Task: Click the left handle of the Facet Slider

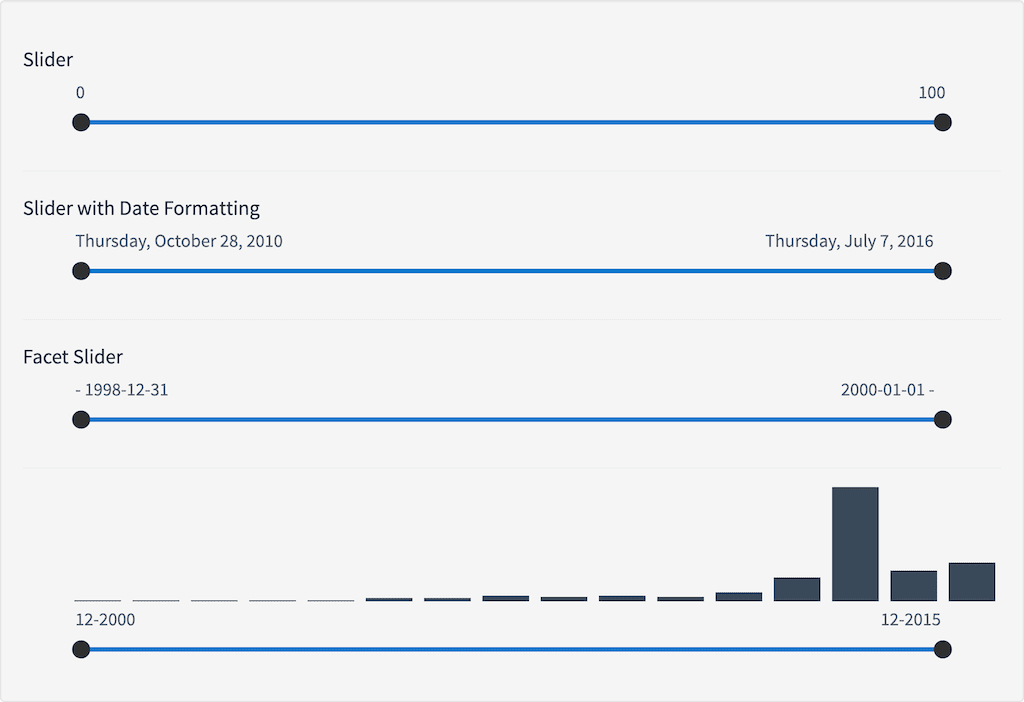Action: [82, 420]
